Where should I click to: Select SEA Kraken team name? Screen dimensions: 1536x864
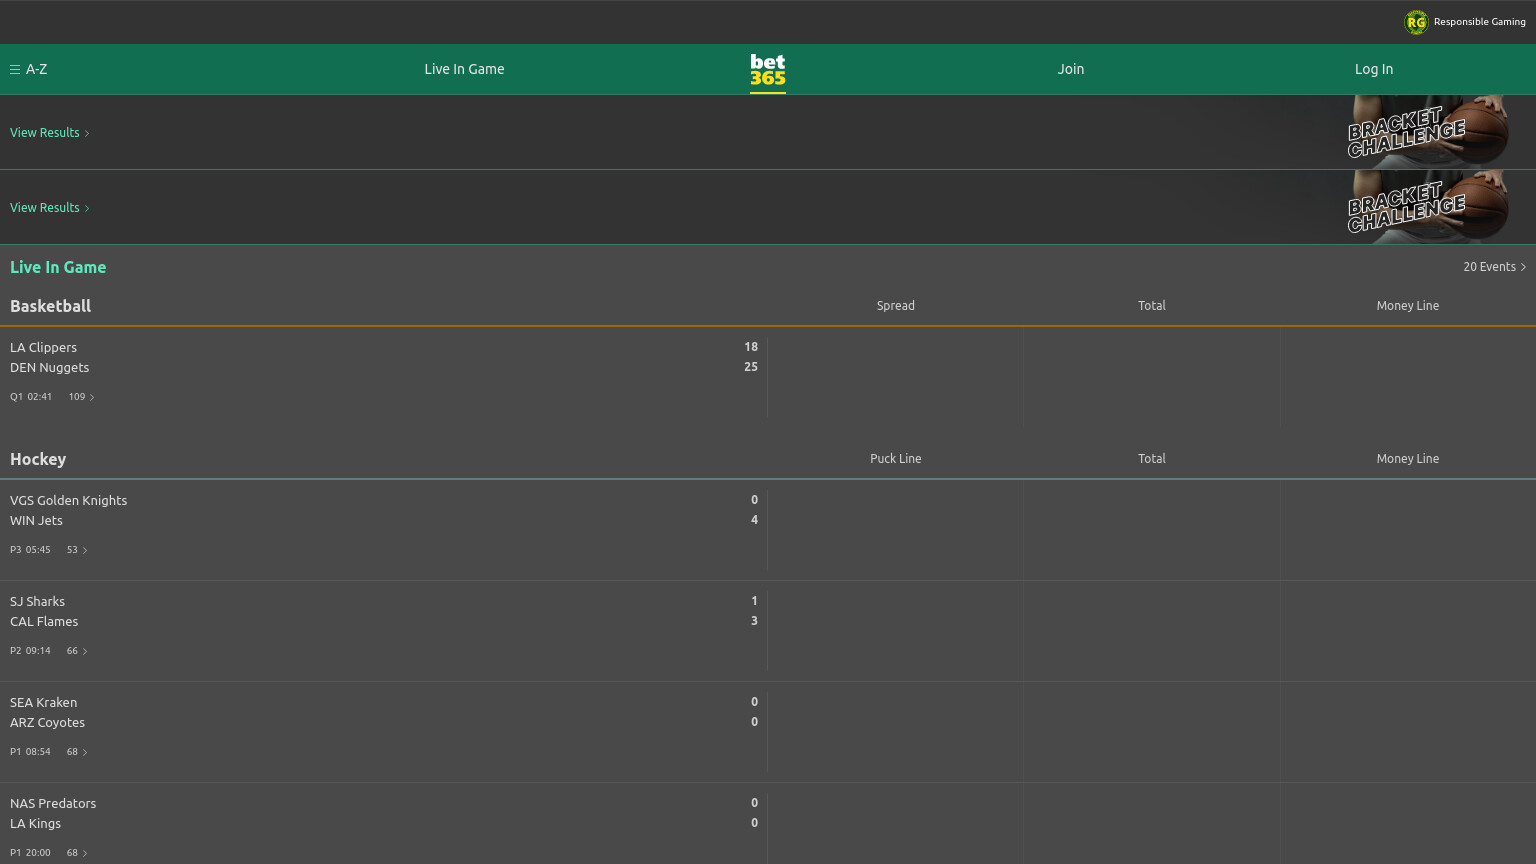[x=43, y=702]
